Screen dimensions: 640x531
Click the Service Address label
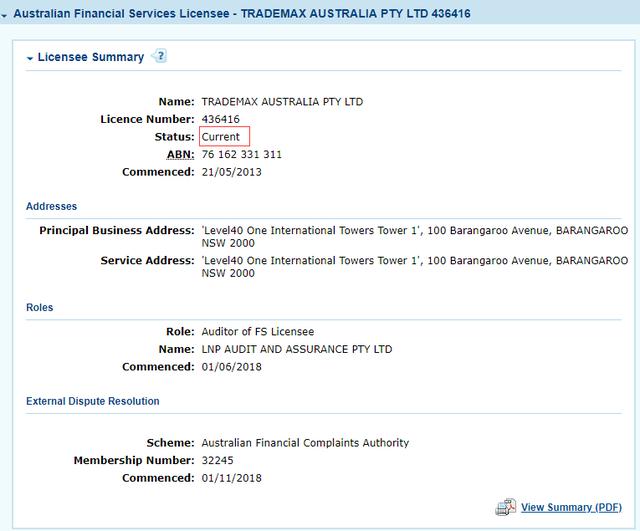point(147,261)
